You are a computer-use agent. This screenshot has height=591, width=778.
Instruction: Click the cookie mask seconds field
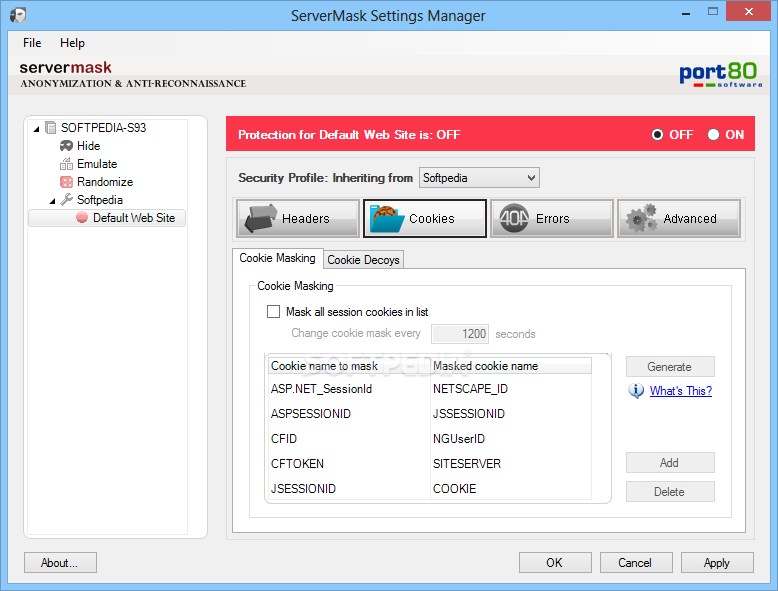460,333
